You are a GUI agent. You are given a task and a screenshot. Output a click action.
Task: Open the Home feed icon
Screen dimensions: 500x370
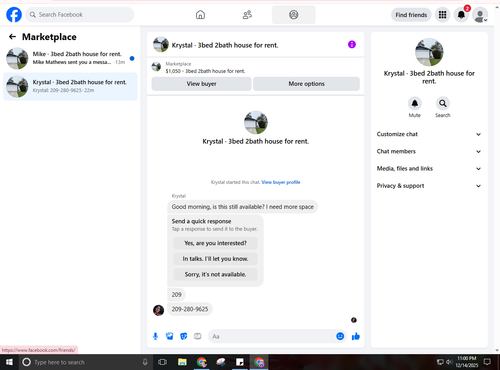click(x=200, y=15)
